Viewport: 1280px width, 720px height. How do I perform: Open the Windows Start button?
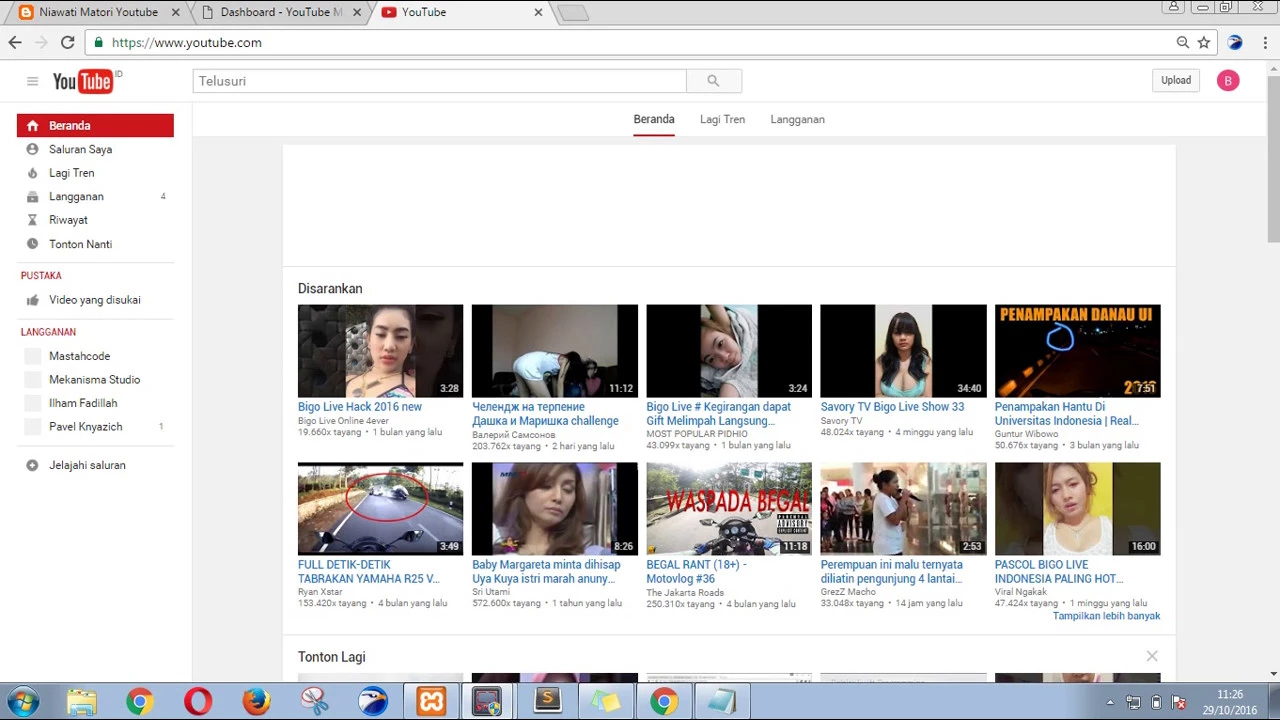click(22, 702)
